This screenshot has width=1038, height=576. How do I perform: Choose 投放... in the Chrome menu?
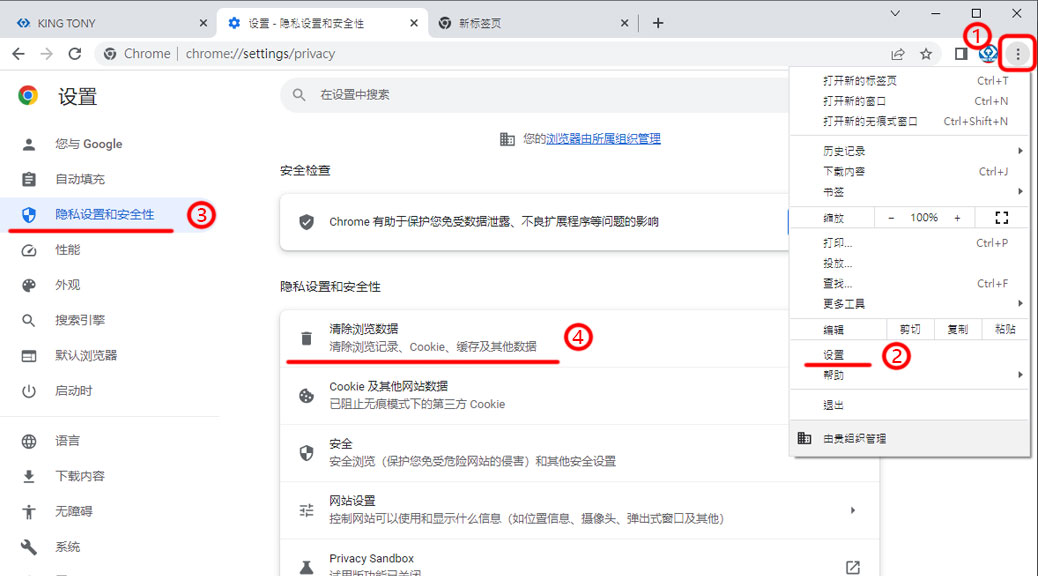tap(910, 264)
